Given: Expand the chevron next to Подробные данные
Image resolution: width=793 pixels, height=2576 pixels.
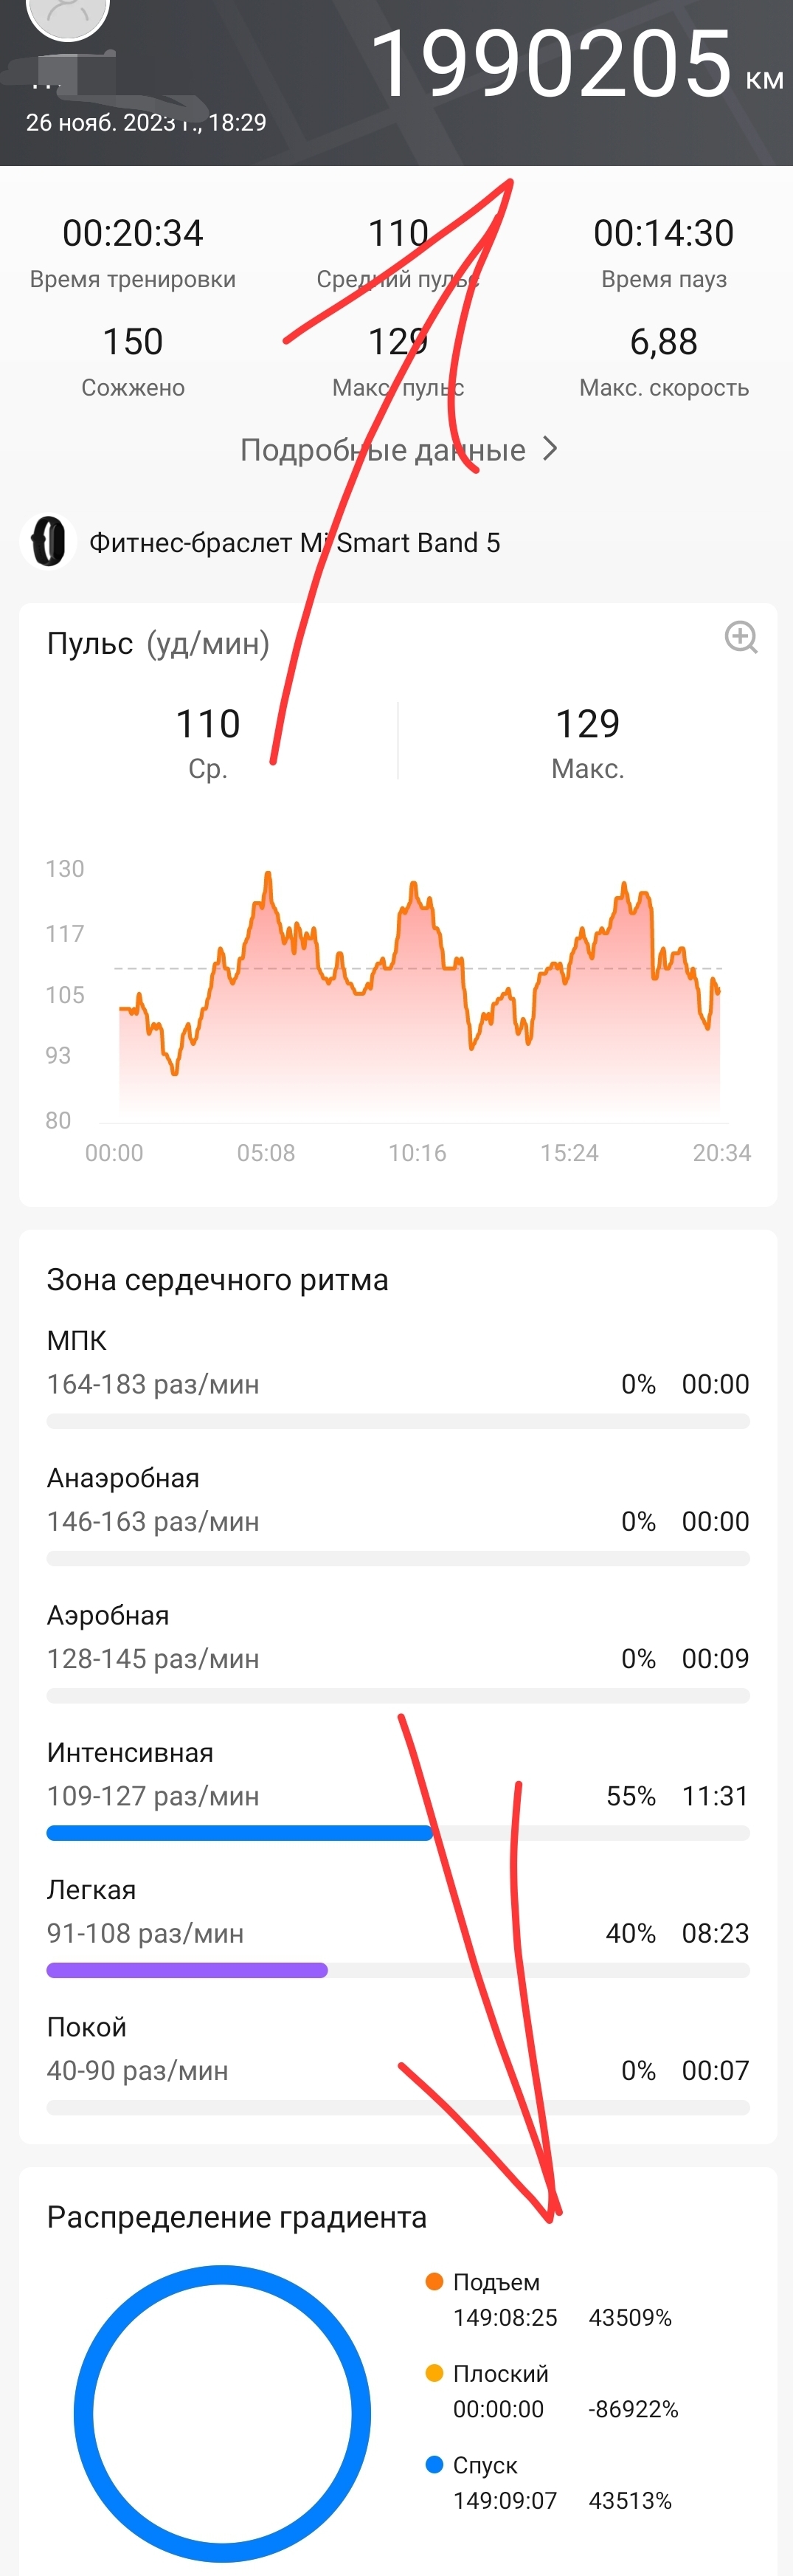Looking at the screenshot, I should tap(549, 449).
